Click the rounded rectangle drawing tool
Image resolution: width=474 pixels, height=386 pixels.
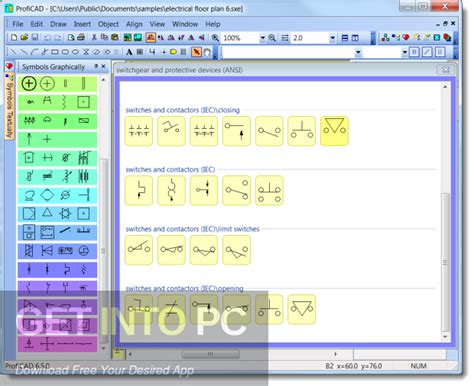pyautogui.click(x=65, y=52)
